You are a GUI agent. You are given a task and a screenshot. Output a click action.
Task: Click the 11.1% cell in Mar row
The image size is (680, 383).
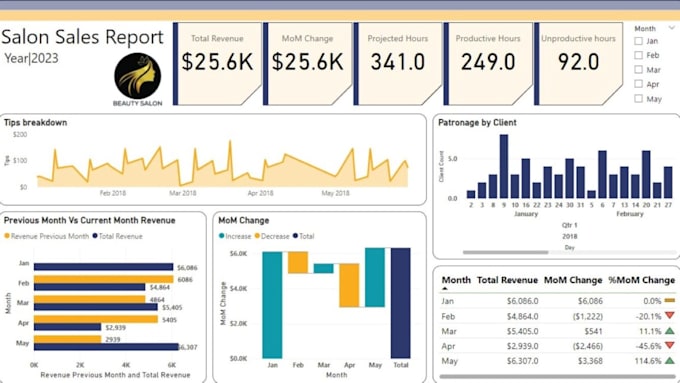[650, 331]
